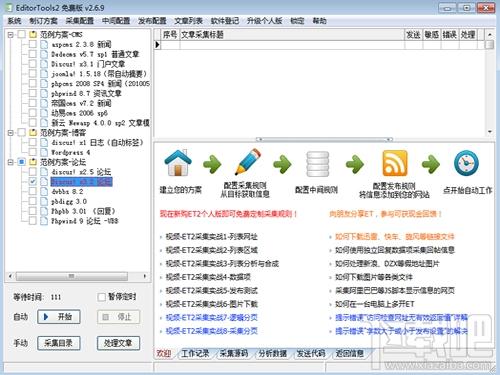The height and width of the screenshot is (375, 500).
Task: Open the 系统 menu
Action: [14, 21]
